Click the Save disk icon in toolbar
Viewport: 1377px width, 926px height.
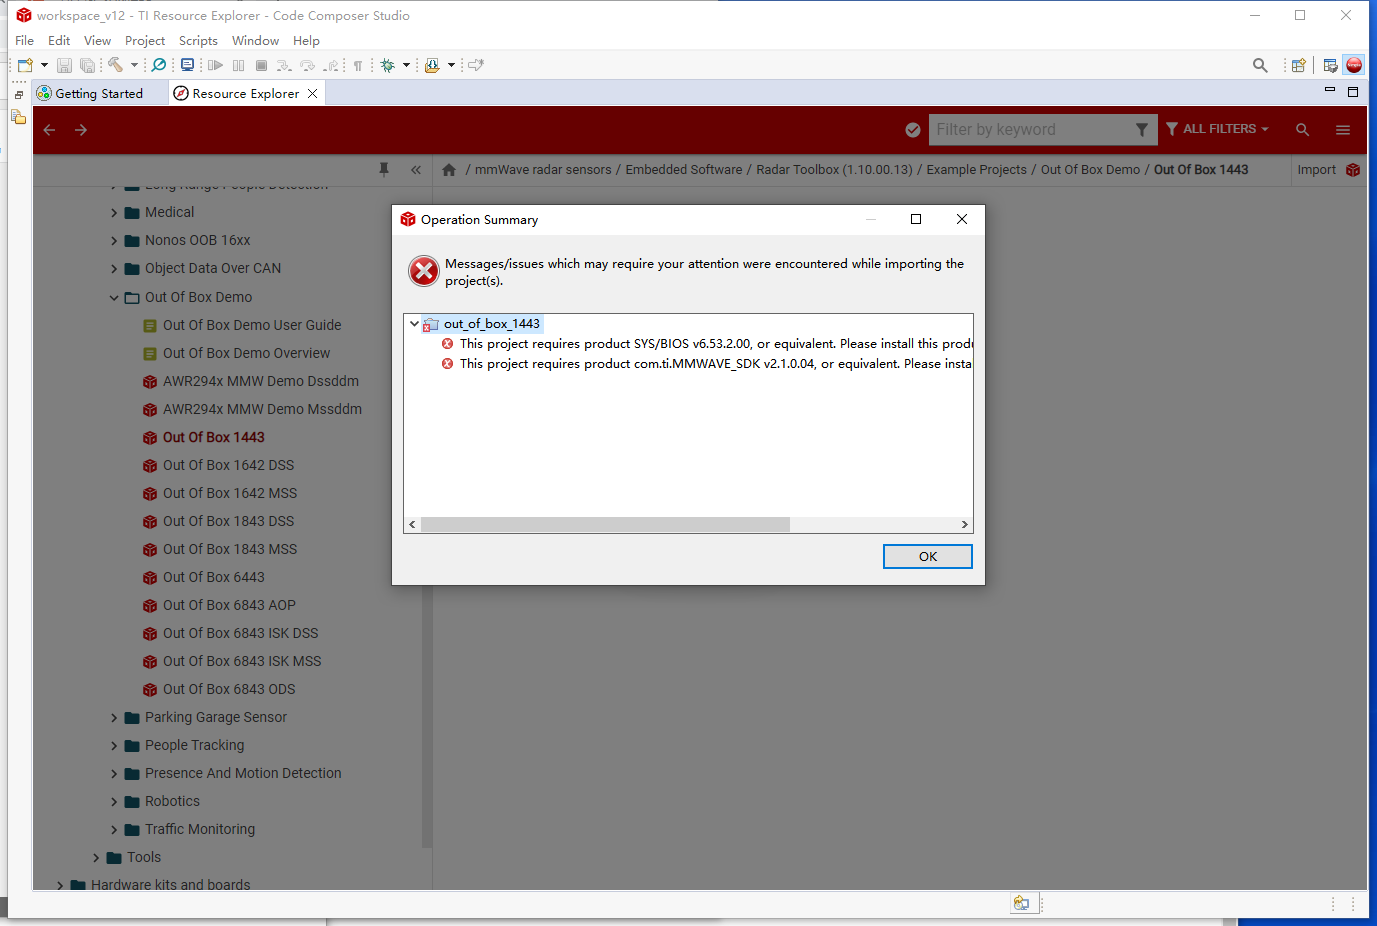[64, 65]
